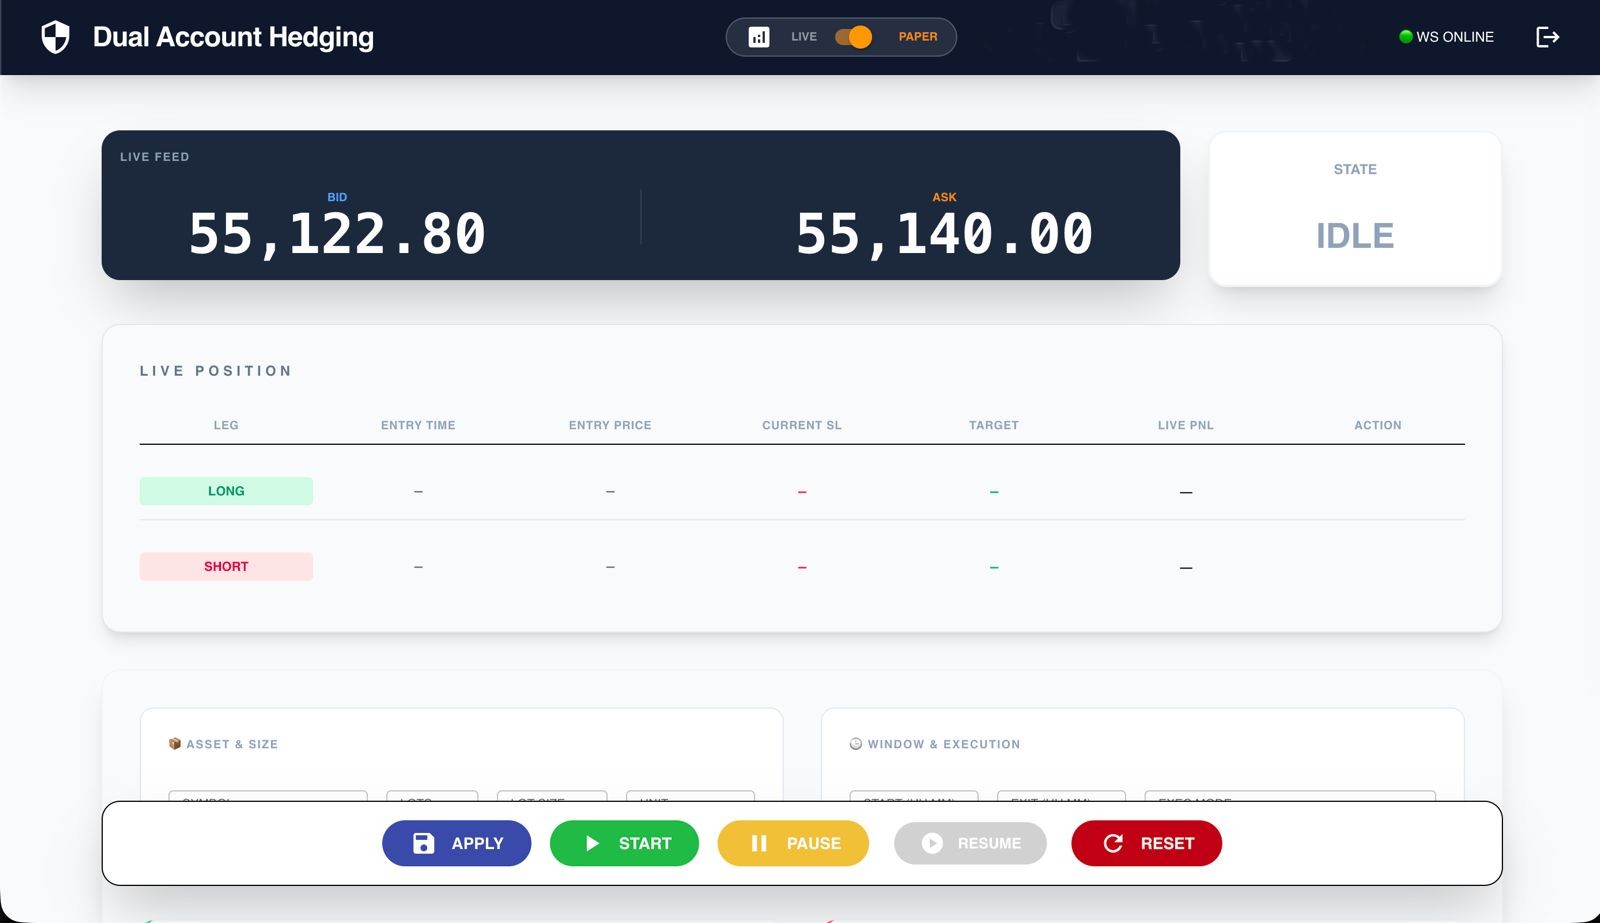The width and height of the screenshot is (1600, 923).
Task: Click the SHORT leg badge
Action: click(x=226, y=566)
